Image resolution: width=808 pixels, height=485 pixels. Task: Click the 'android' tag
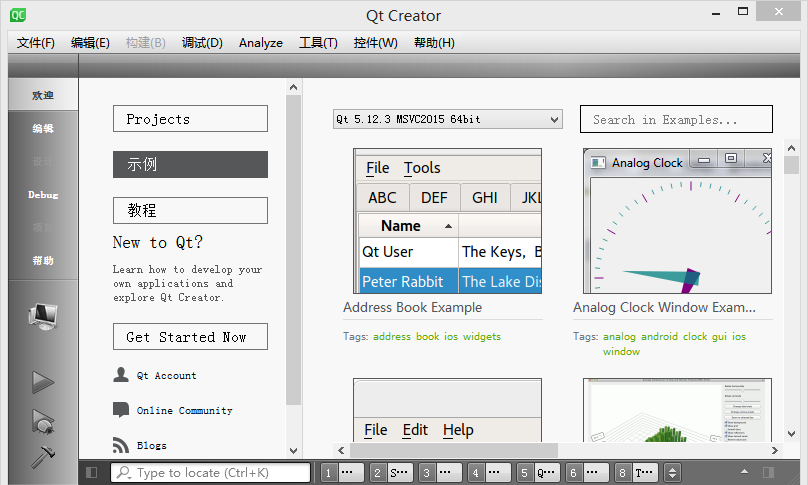point(659,337)
